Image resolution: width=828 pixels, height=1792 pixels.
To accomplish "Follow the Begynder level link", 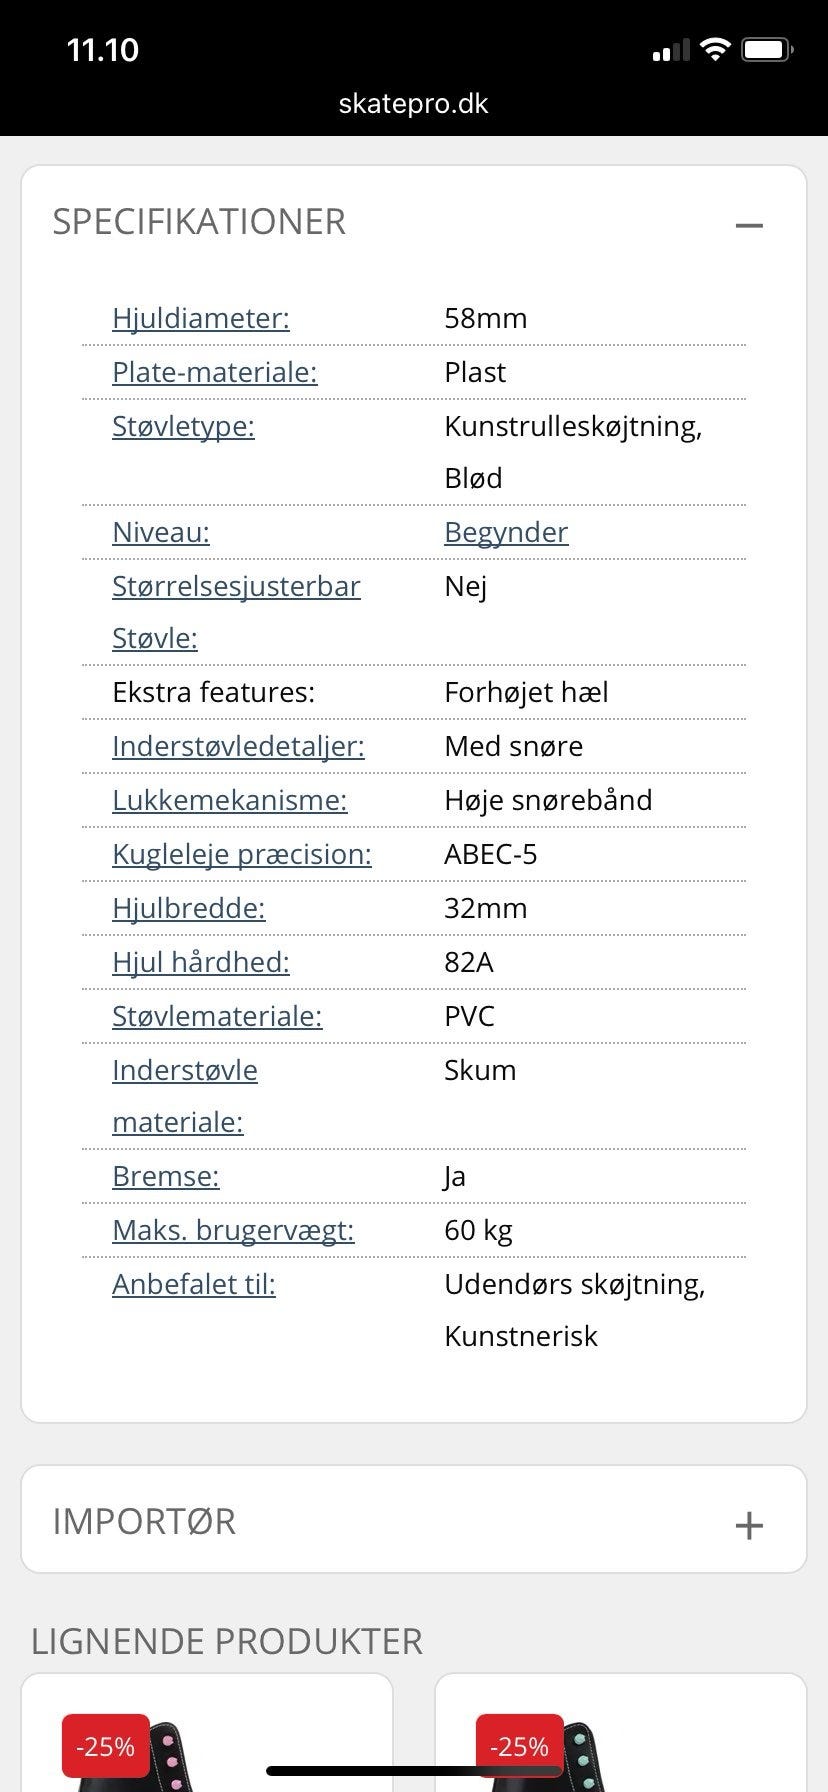I will click(506, 532).
